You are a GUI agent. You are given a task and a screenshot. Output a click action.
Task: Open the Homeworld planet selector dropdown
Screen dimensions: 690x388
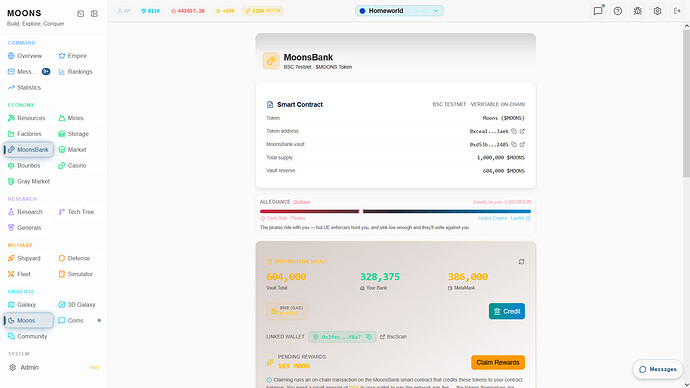(399, 11)
